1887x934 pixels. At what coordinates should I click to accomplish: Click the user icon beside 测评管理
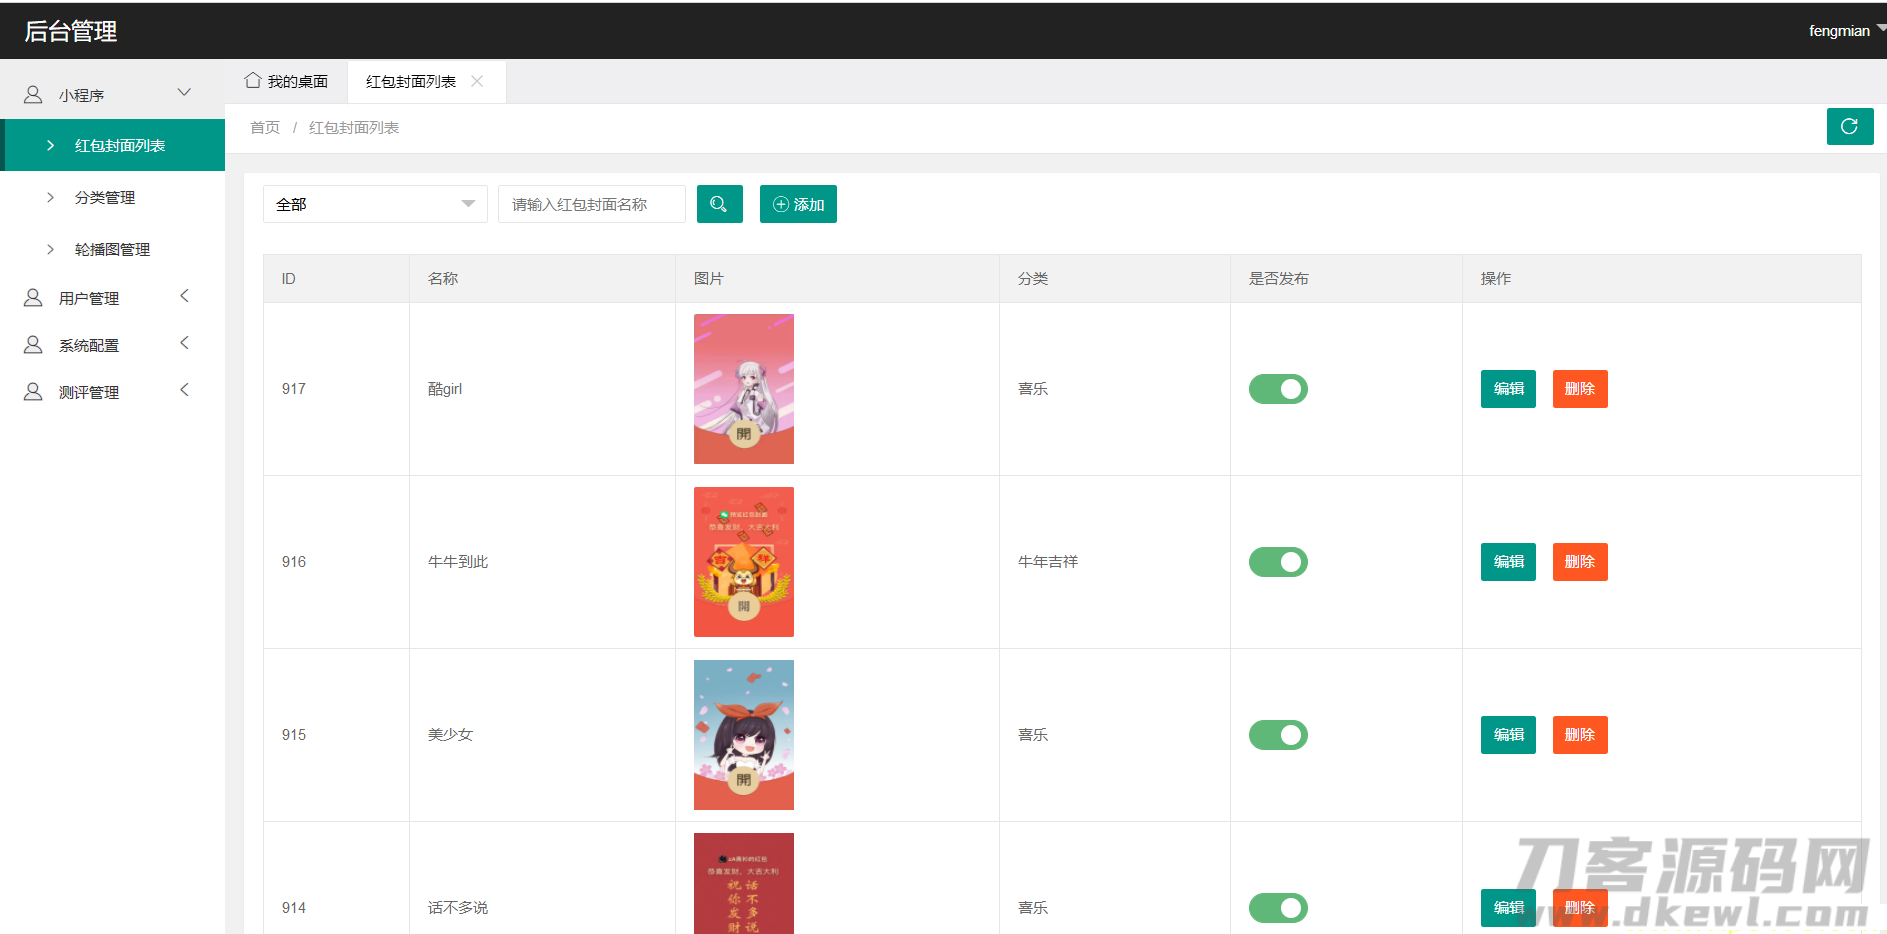point(33,392)
